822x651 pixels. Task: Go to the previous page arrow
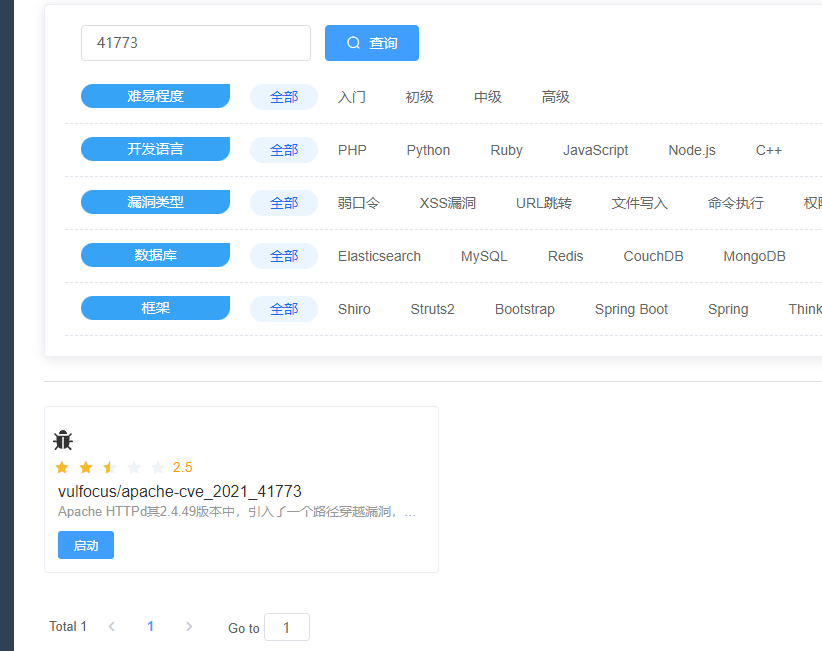112,627
